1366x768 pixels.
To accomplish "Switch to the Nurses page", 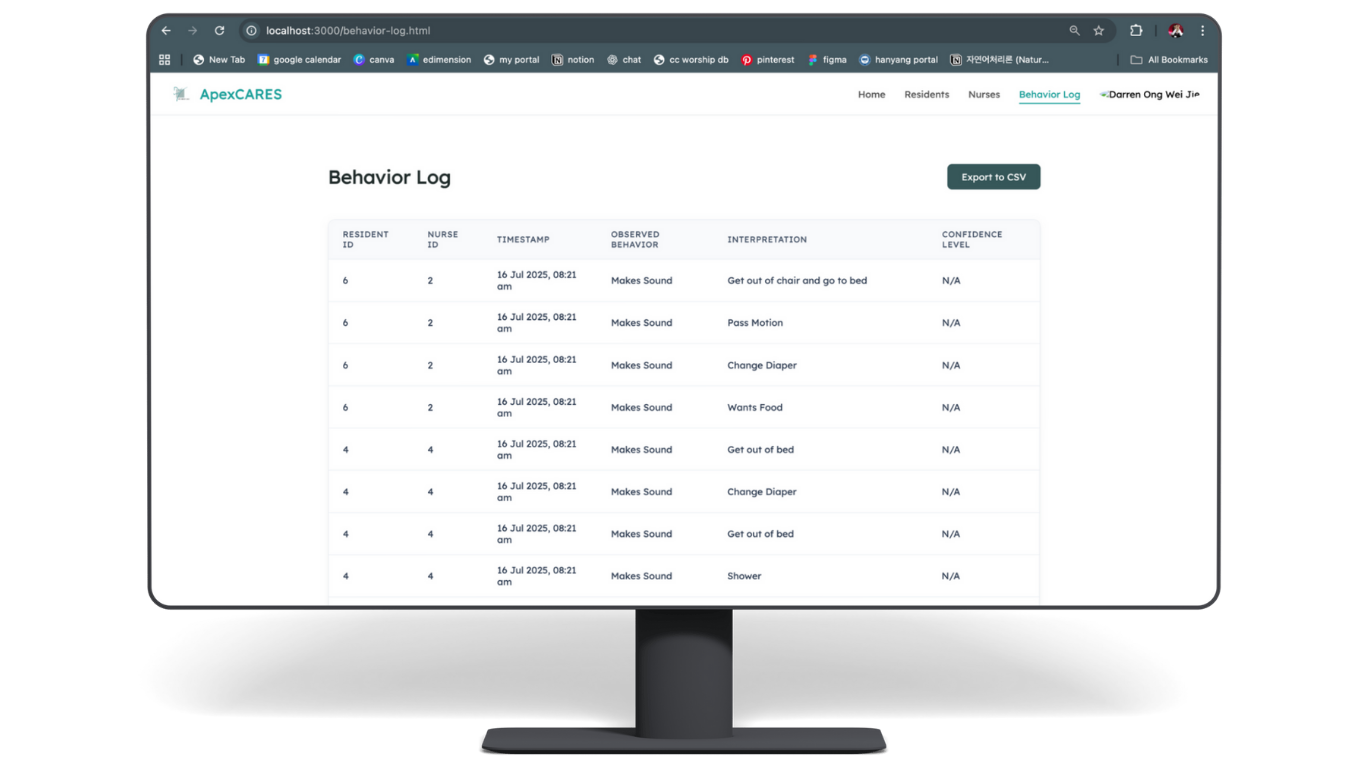I will 984,95.
